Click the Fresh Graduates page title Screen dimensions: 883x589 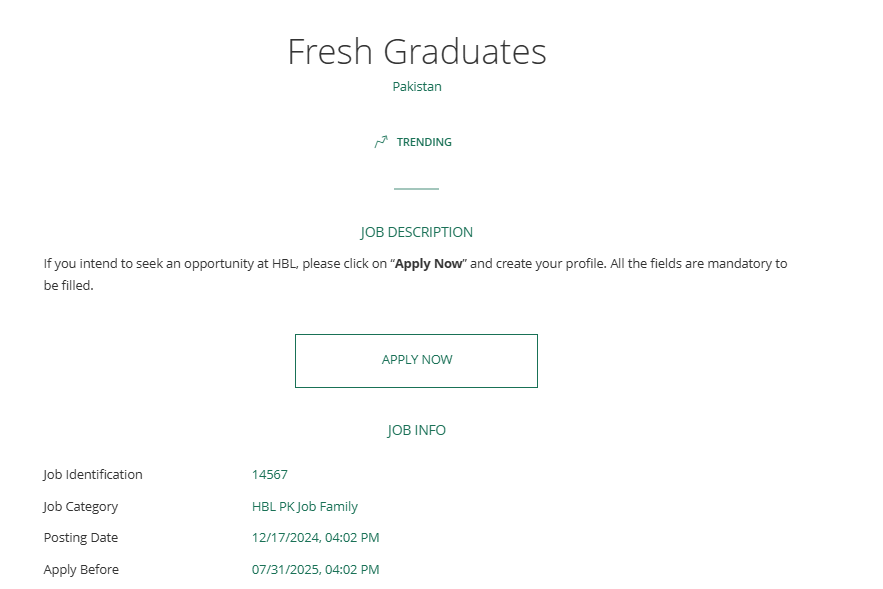pos(417,51)
